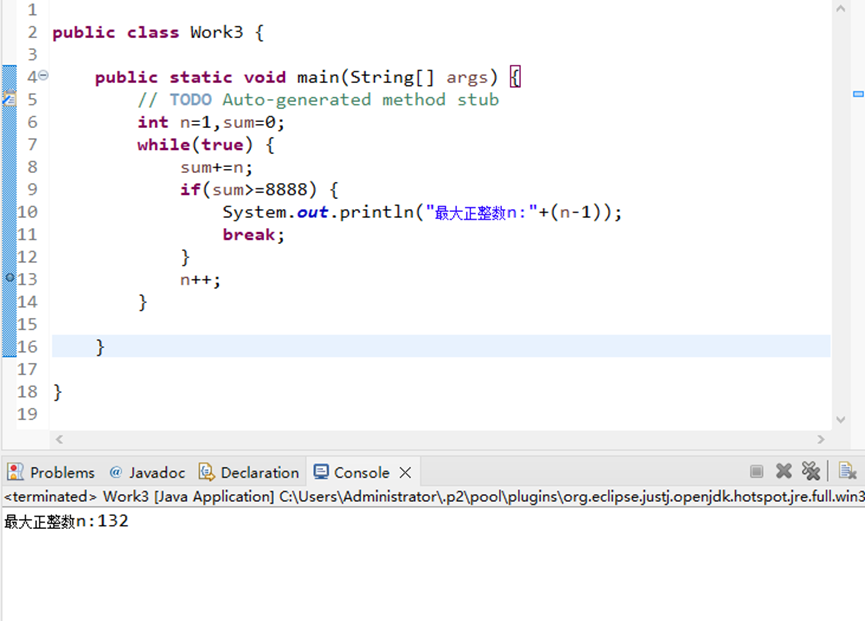Click the Terminate (stop) icon
Screen dimensions: 865x621
point(757,471)
